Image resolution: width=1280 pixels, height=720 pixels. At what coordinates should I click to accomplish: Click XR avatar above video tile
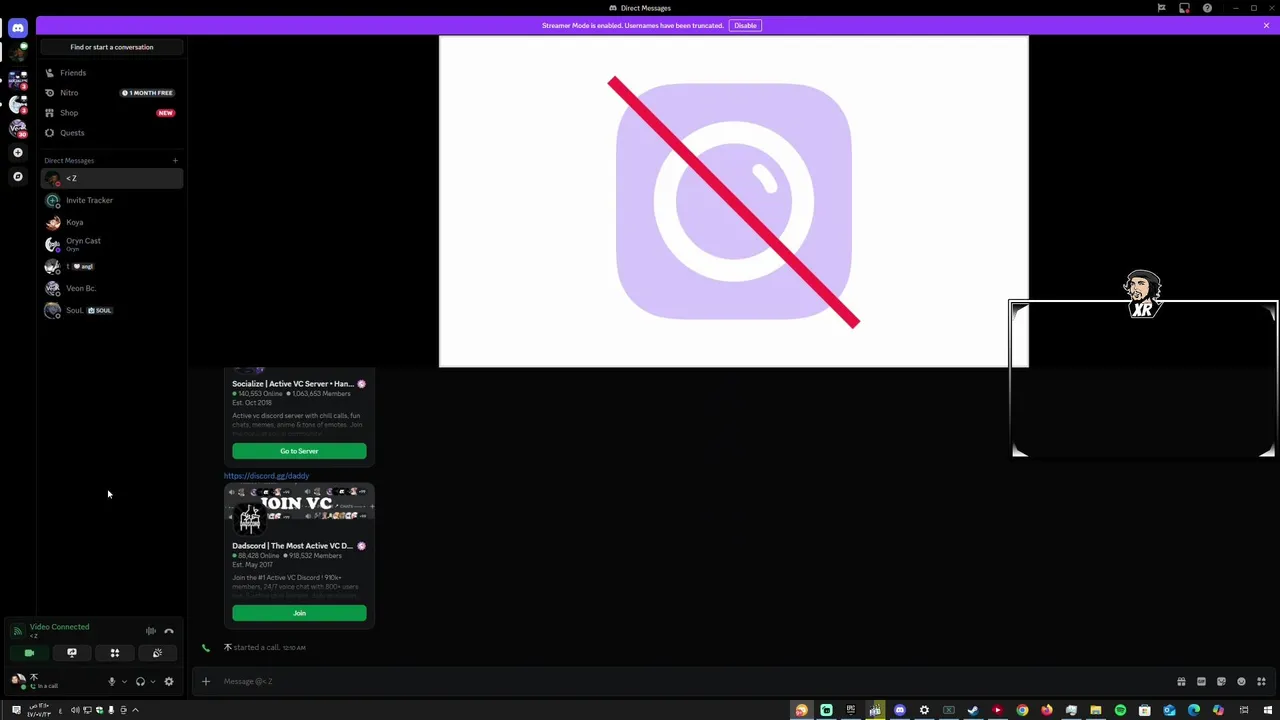1143,294
